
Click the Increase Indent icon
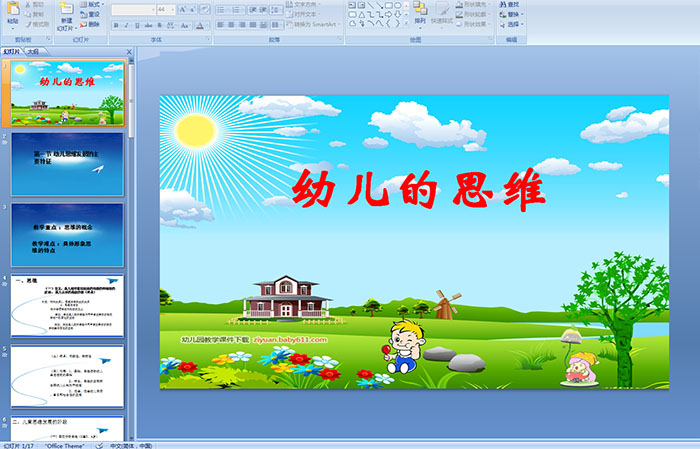point(264,10)
